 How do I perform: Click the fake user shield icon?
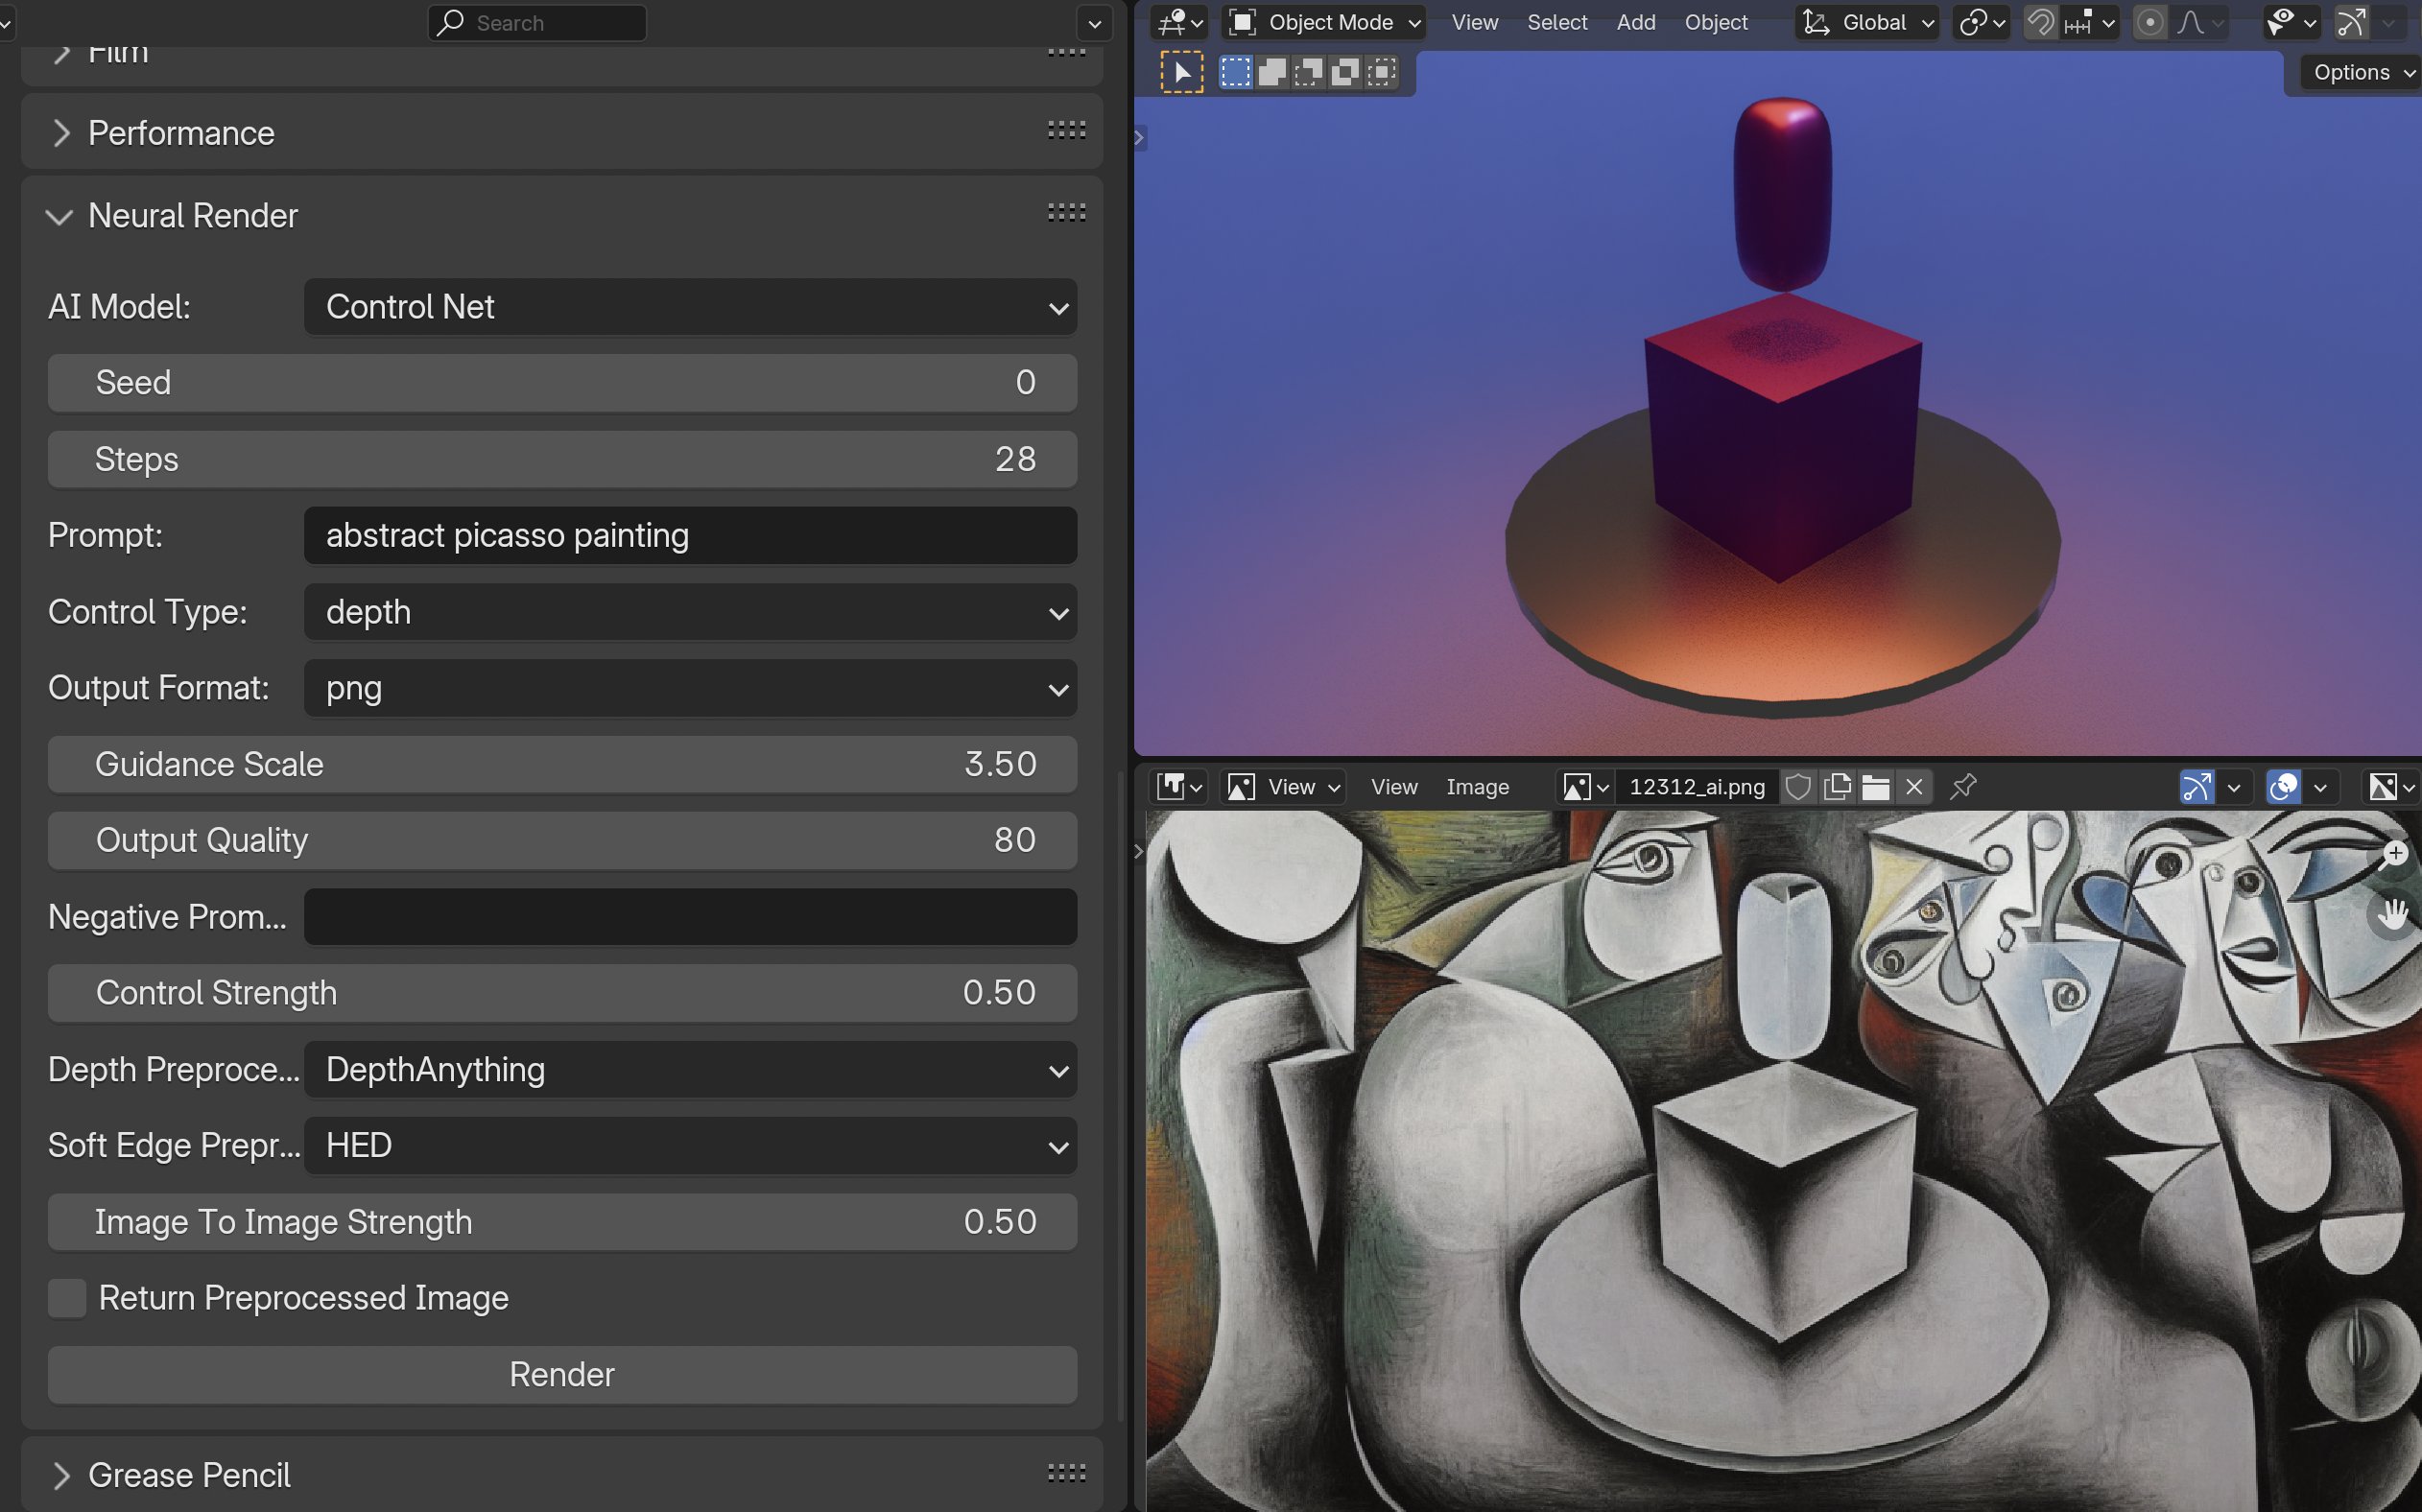click(x=1798, y=787)
